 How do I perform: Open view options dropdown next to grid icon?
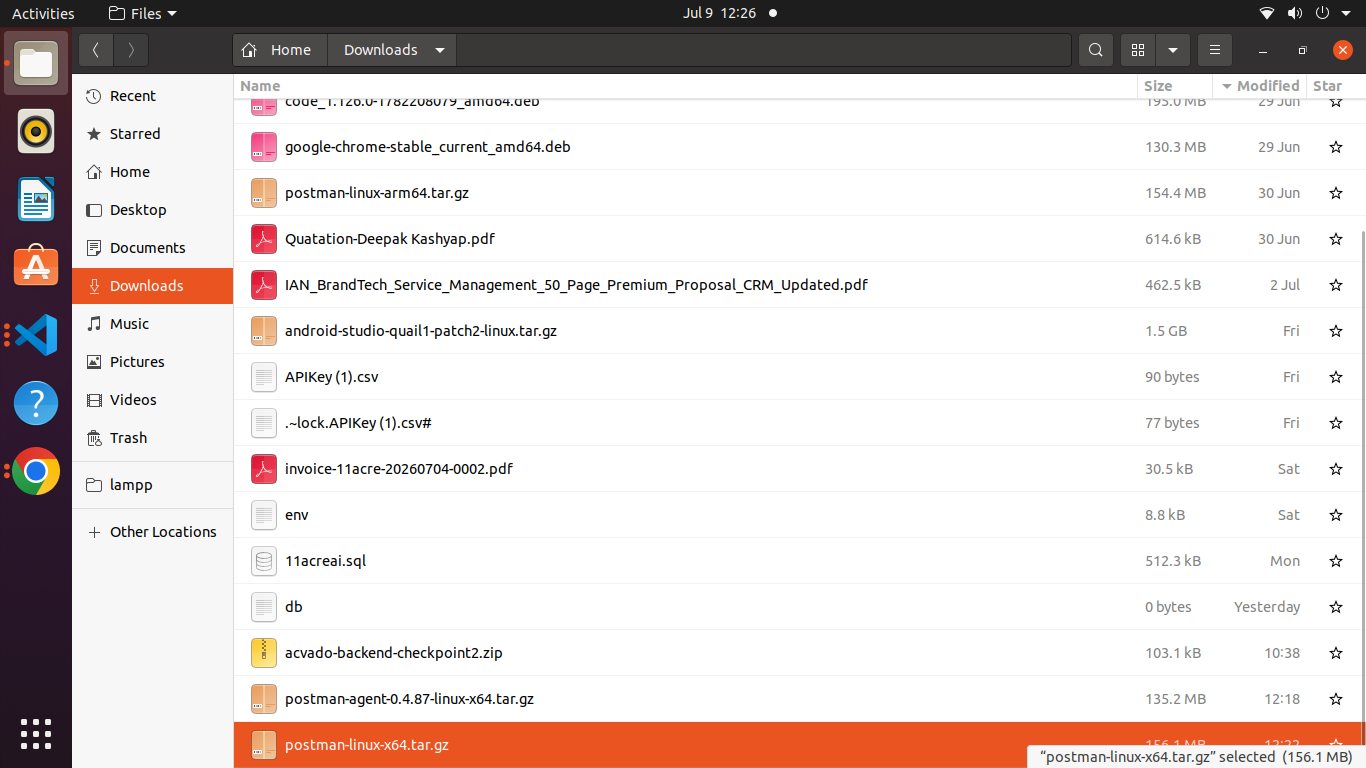click(1172, 50)
